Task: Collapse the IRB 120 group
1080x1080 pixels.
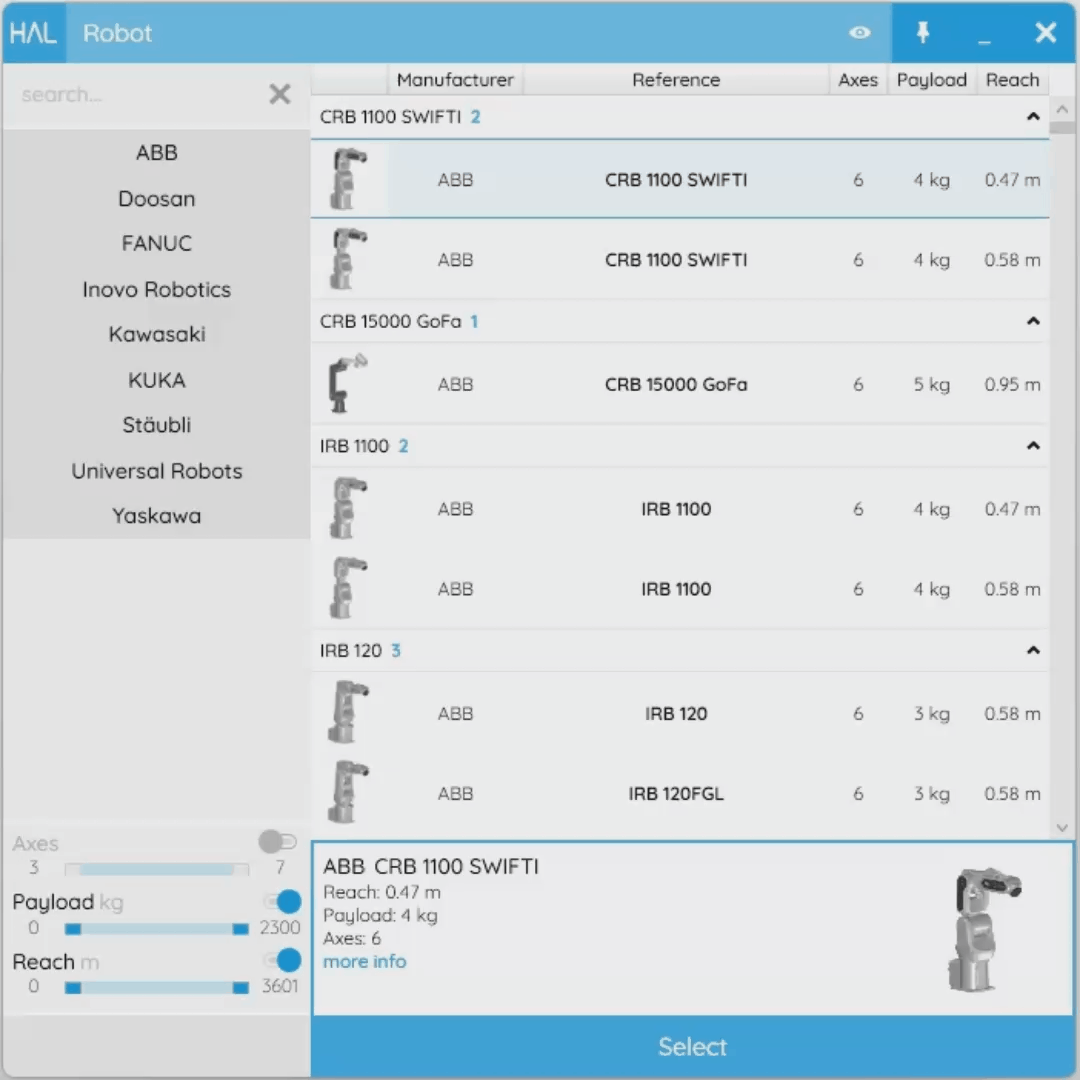Action: (1032, 650)
